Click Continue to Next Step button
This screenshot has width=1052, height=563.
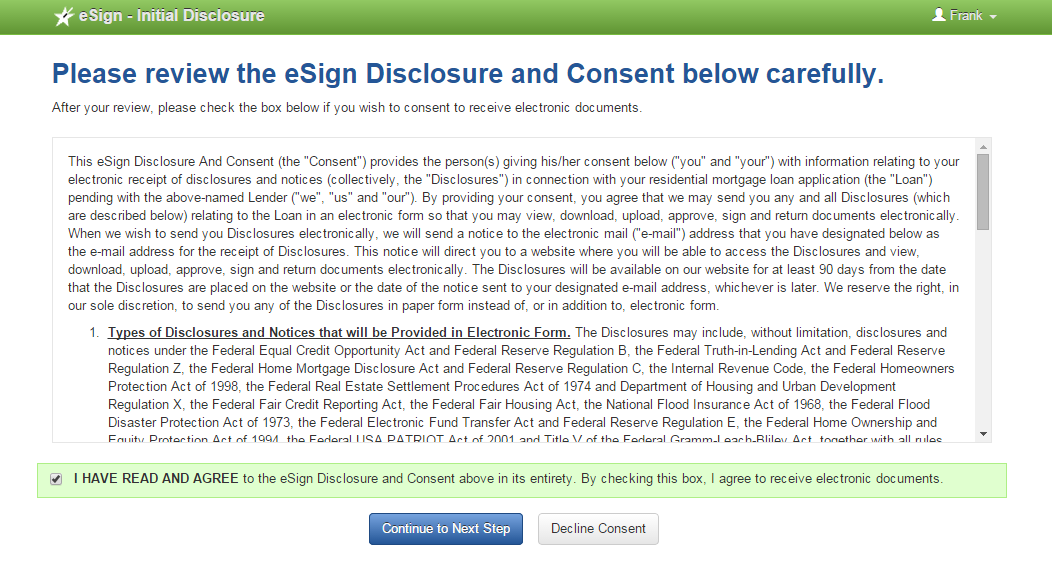coord(445,529)
